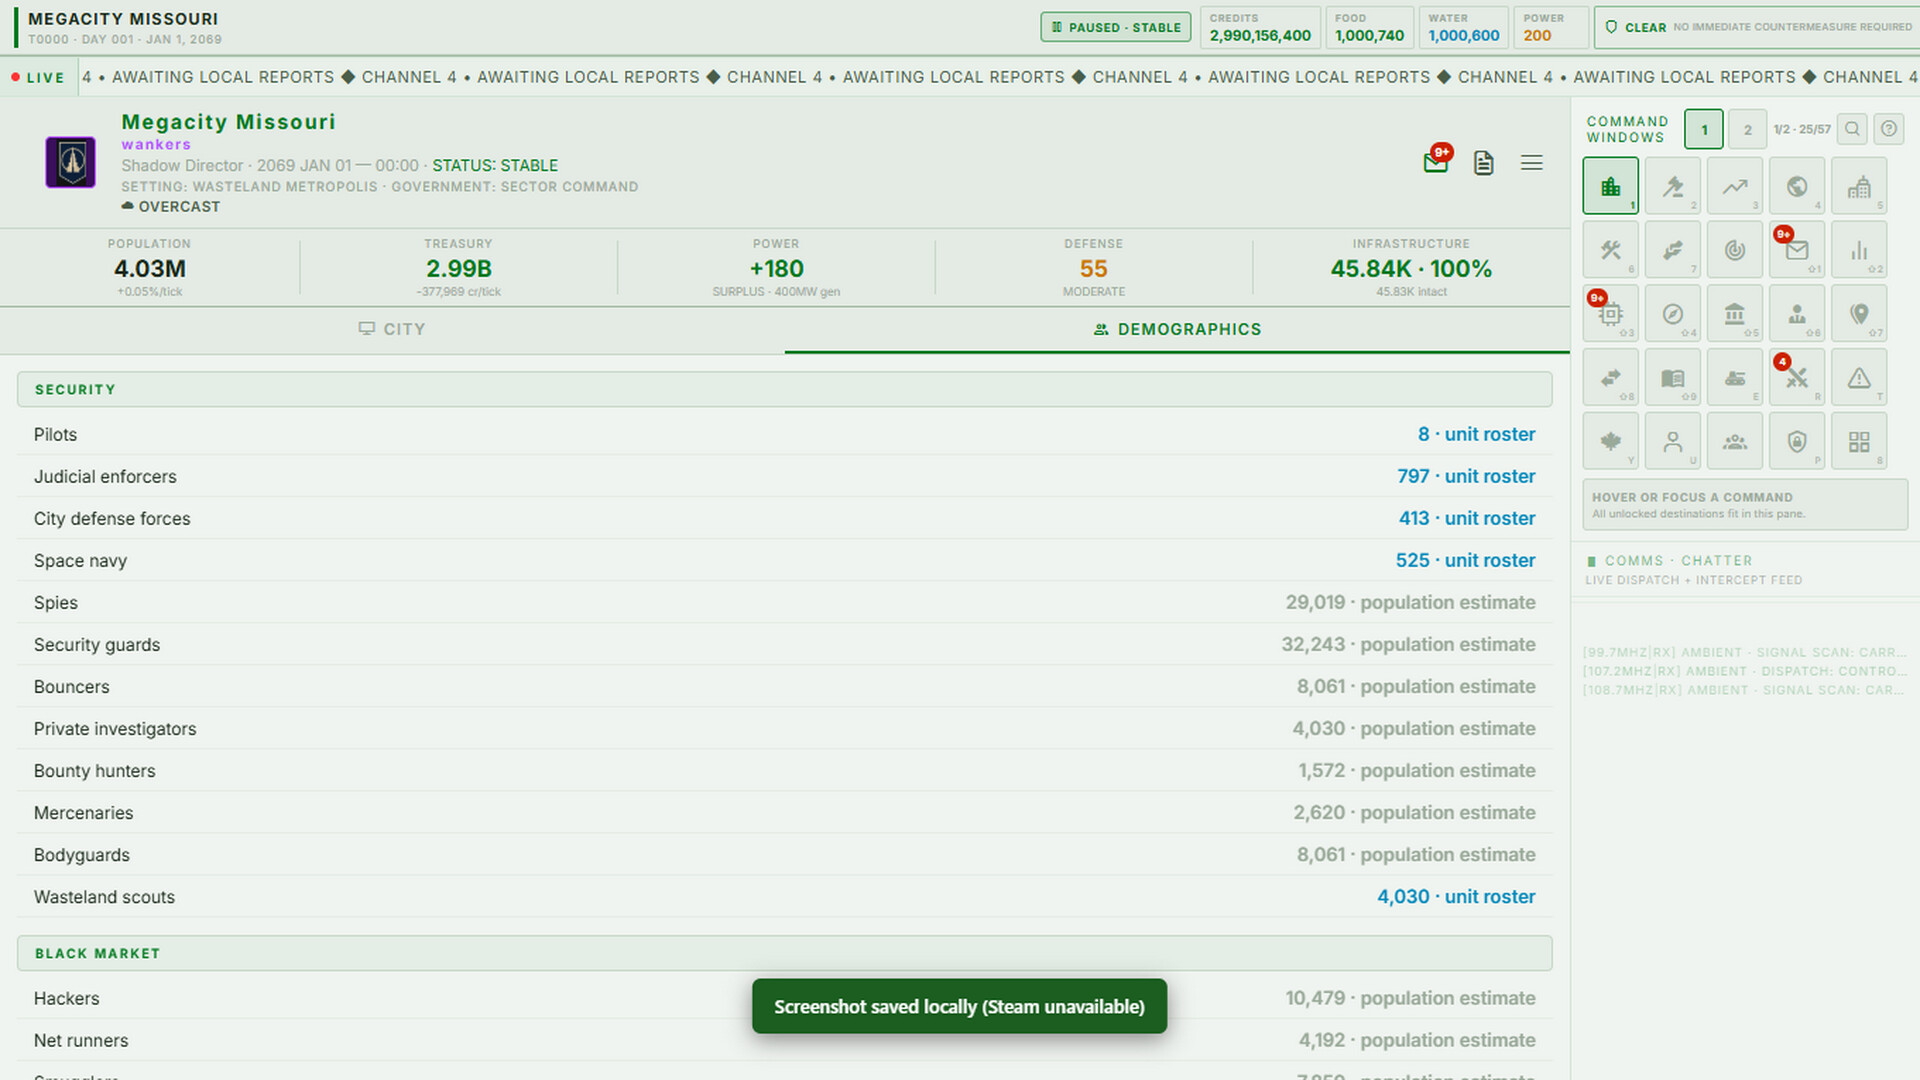Open the radar scan command window
The width and height of the screenshot is (1920, 1080).
pyautogui.click(x=1734, y=250)
